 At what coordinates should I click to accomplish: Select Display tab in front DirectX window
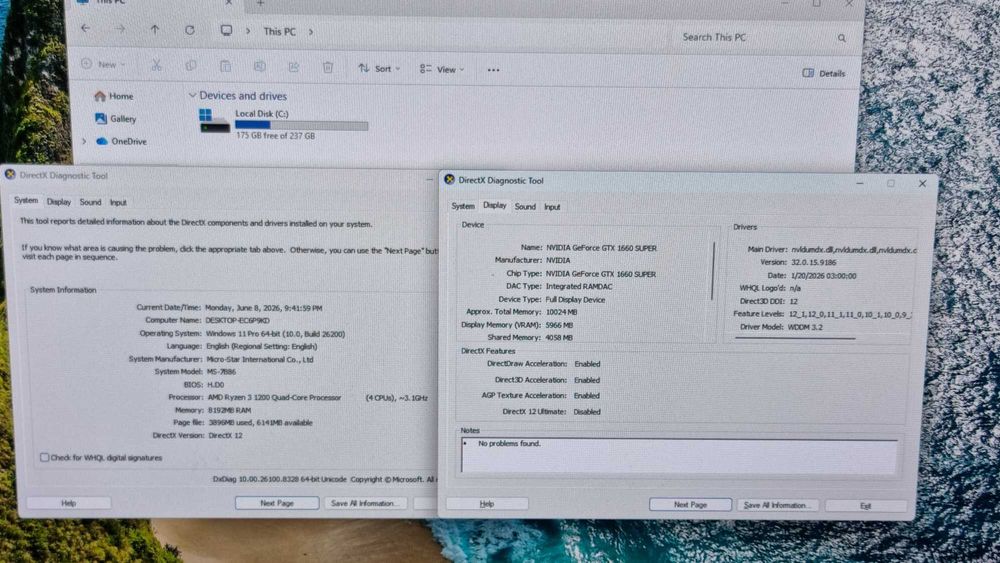[494, 205]
